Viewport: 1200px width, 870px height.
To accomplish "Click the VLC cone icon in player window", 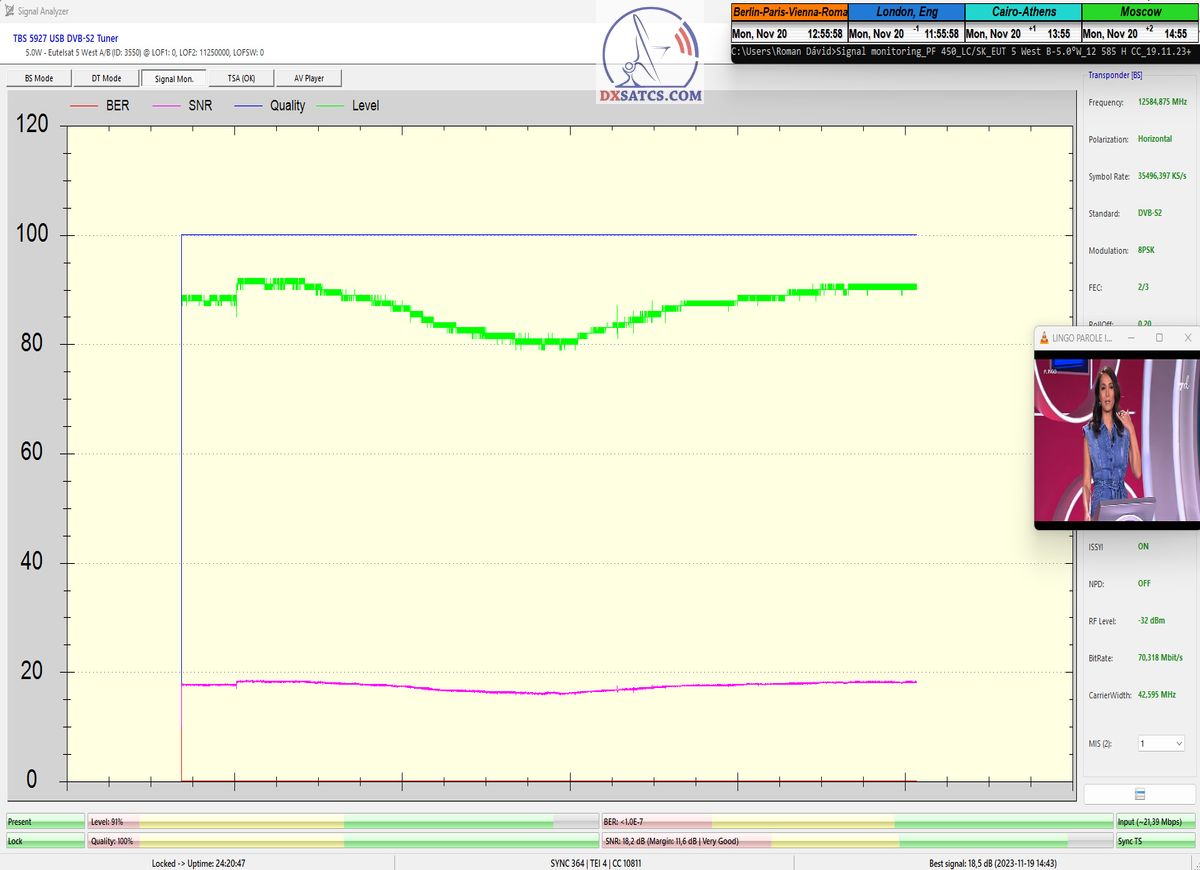I will point(1044,338).
